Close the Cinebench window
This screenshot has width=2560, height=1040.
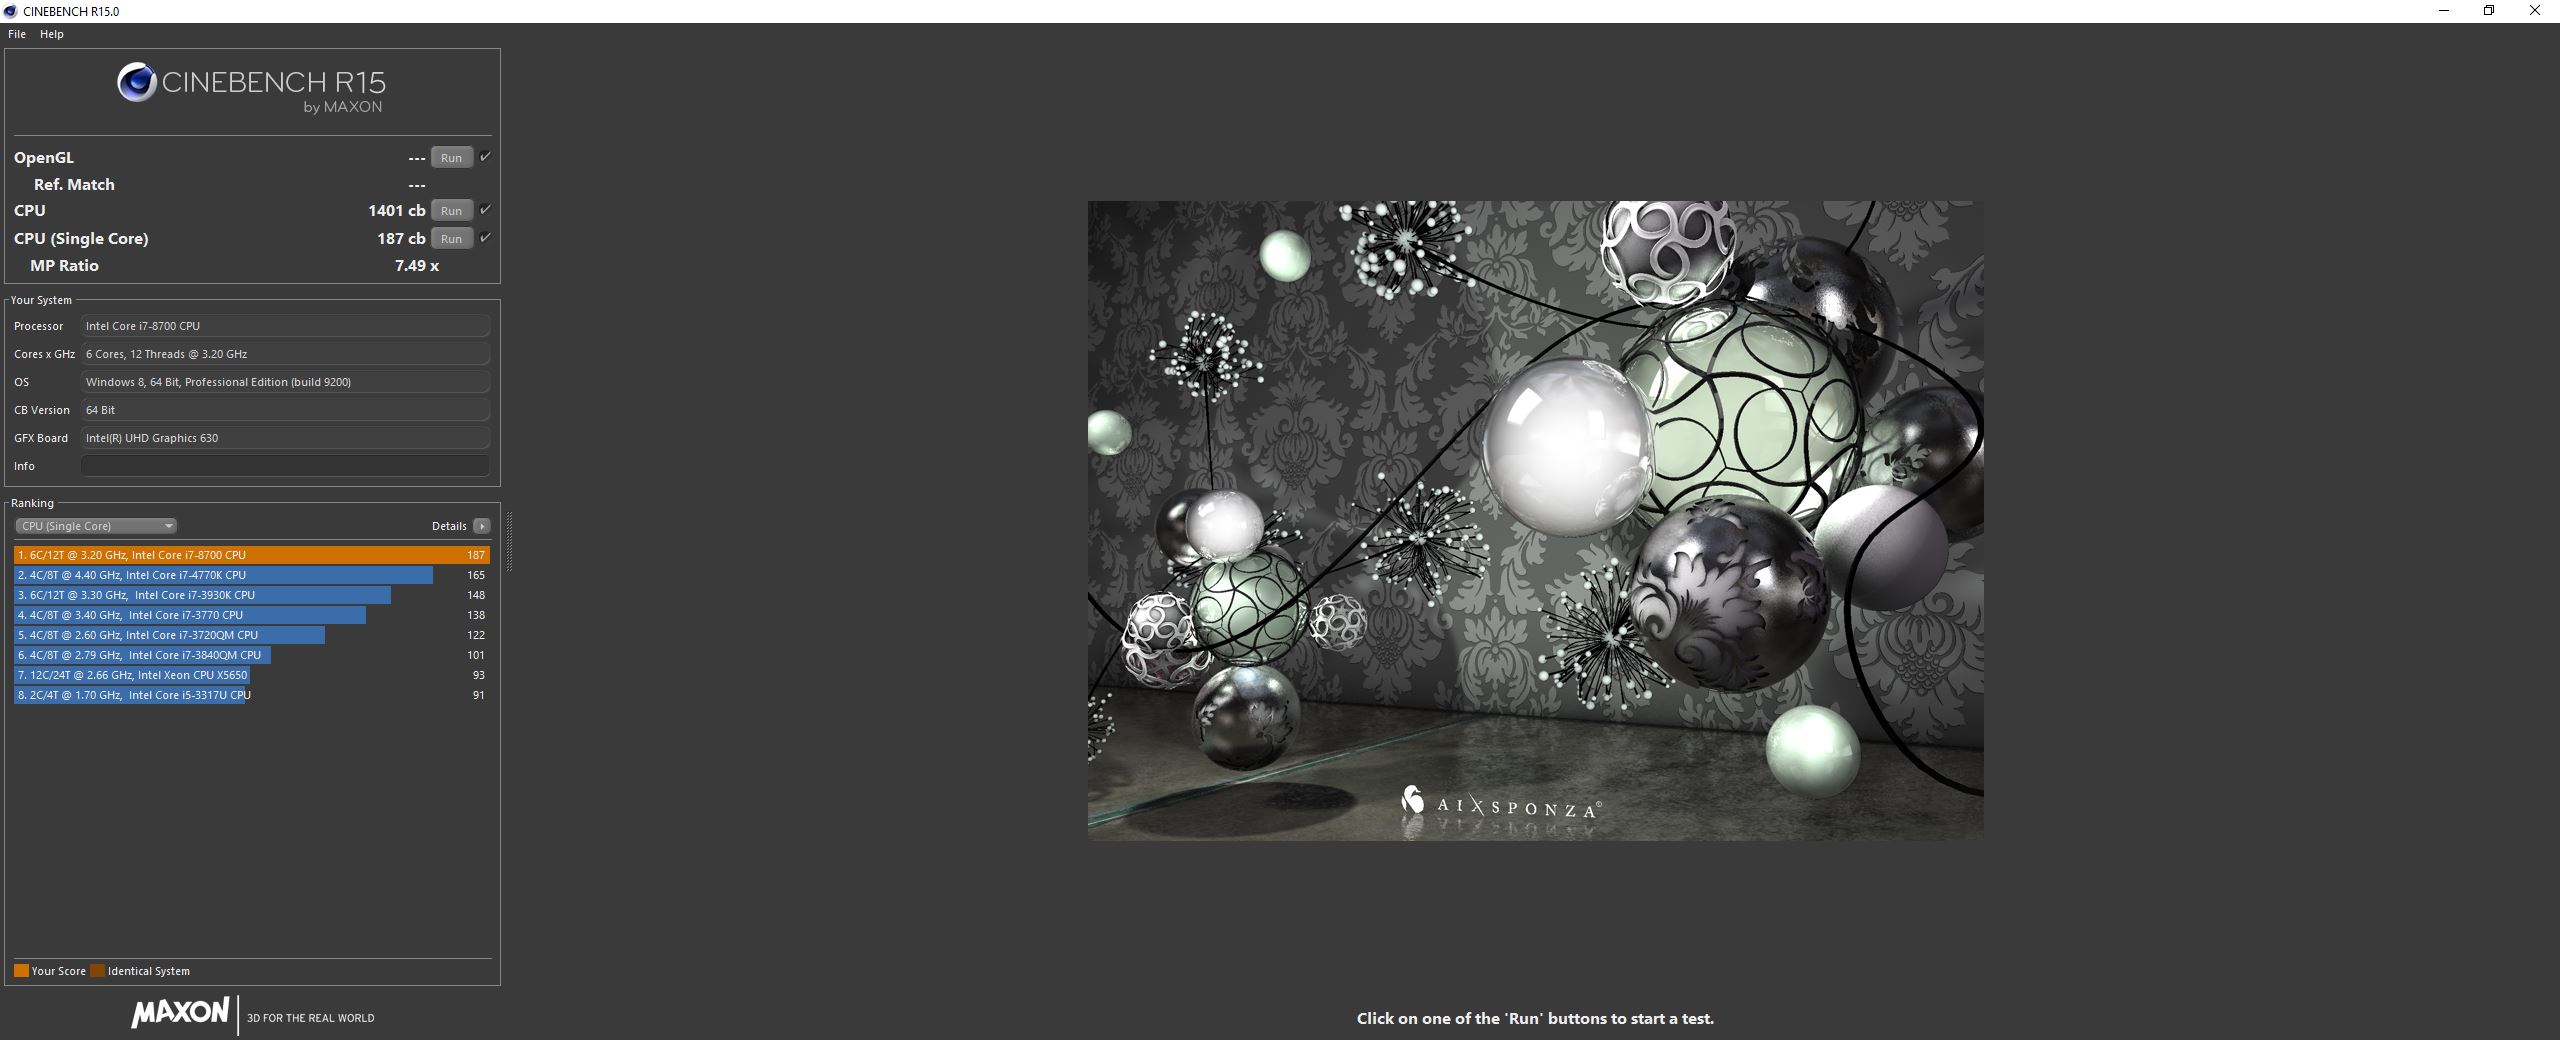coord(2535,11)
